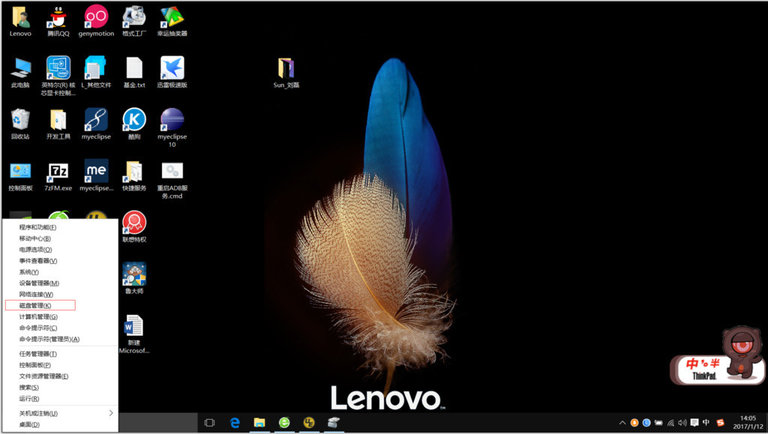Launch myeclipse 8 shortcut icon
This screenshot has width=768, height=434.
click(x=96, y=124)
